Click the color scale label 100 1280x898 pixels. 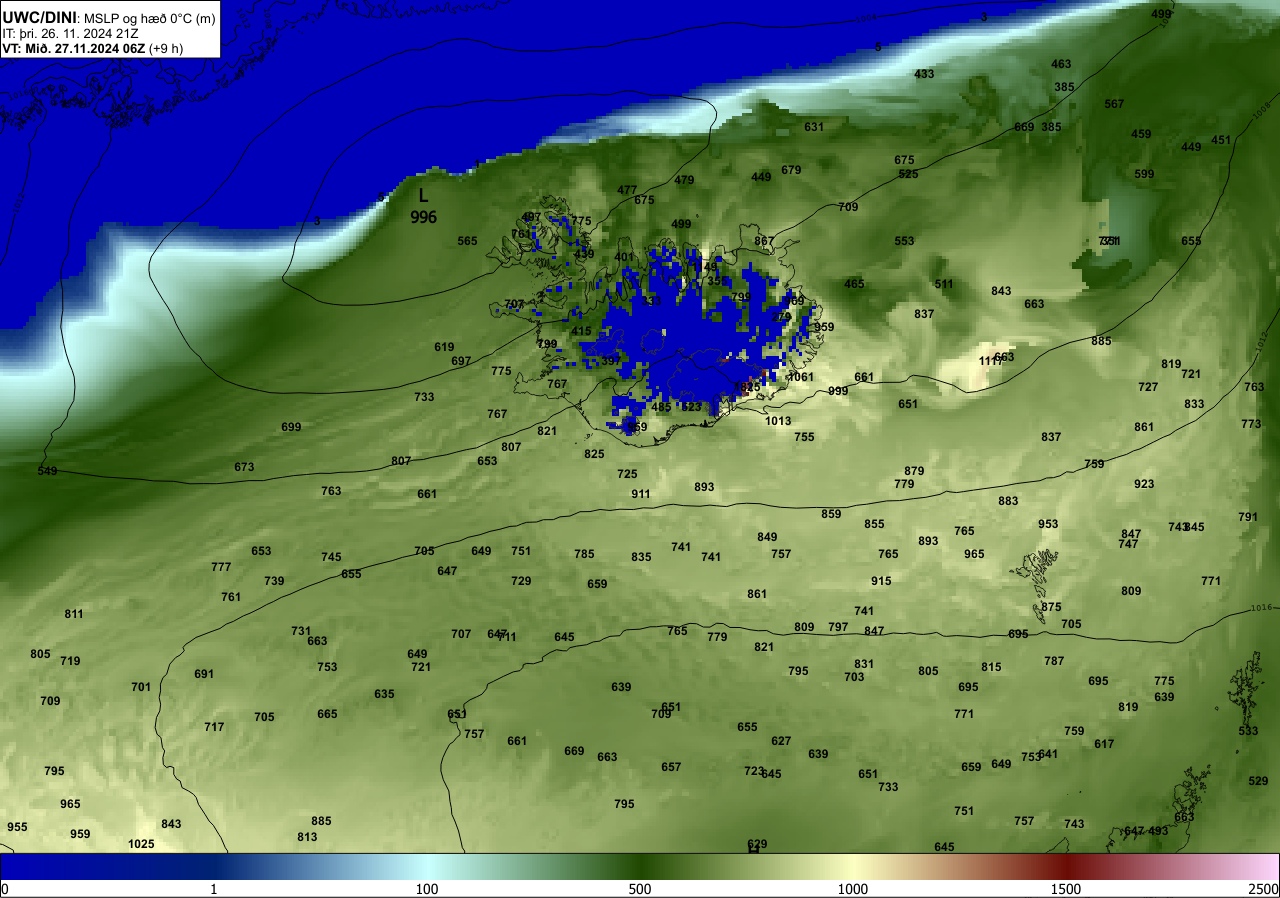(x=427, y=889)
